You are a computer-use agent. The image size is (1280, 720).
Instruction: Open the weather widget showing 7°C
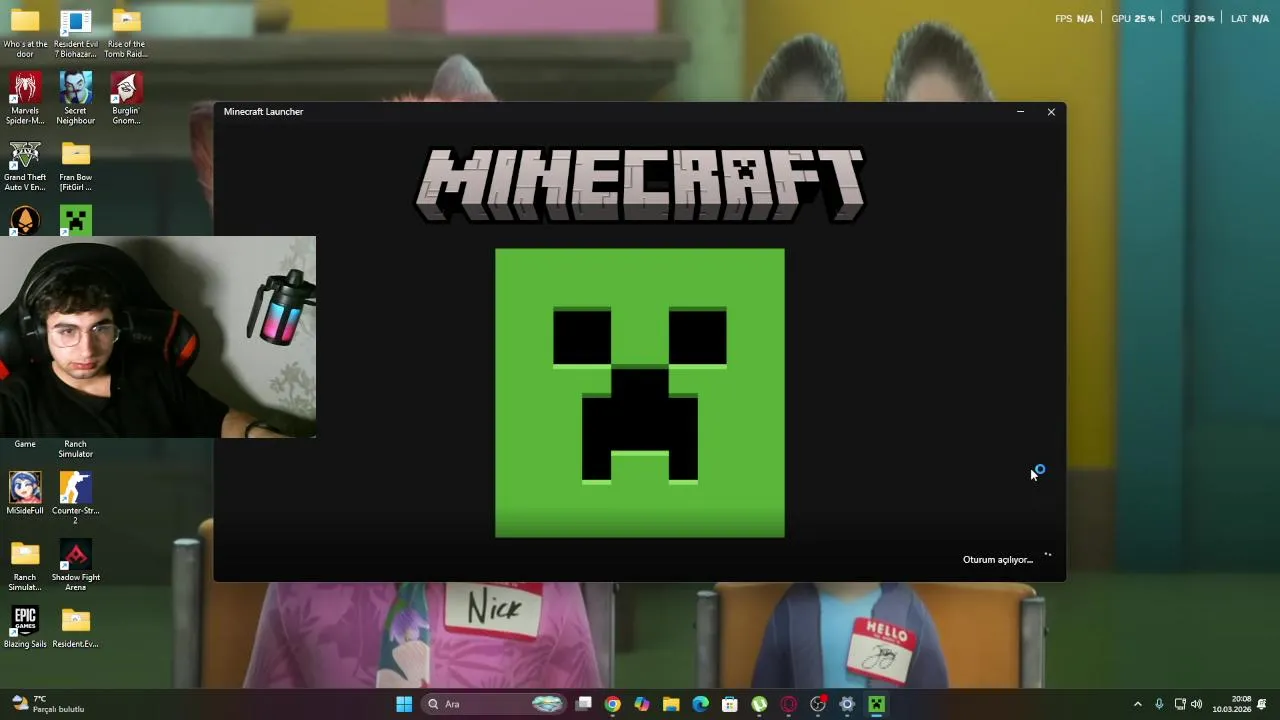(48, 704)
